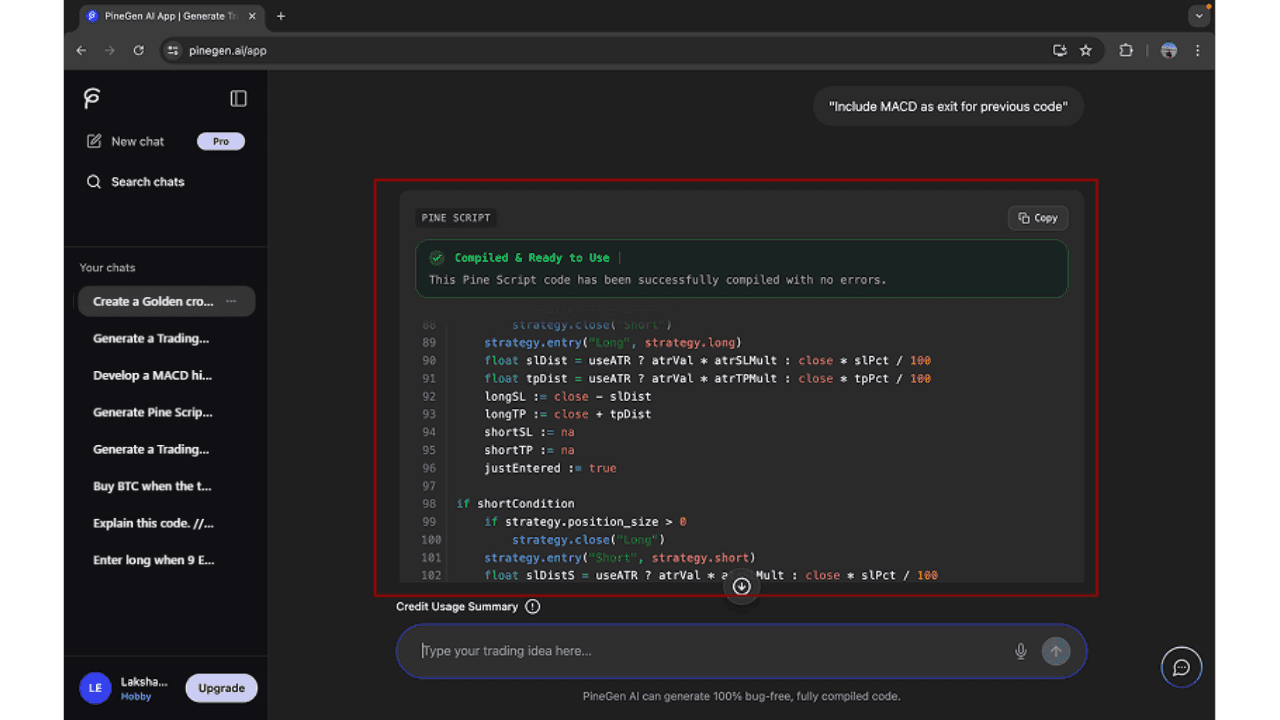Viewport: 1280px width, 720px height.
Task: Open the 'Explain this code. //...' chat
Action: point(153,523)
